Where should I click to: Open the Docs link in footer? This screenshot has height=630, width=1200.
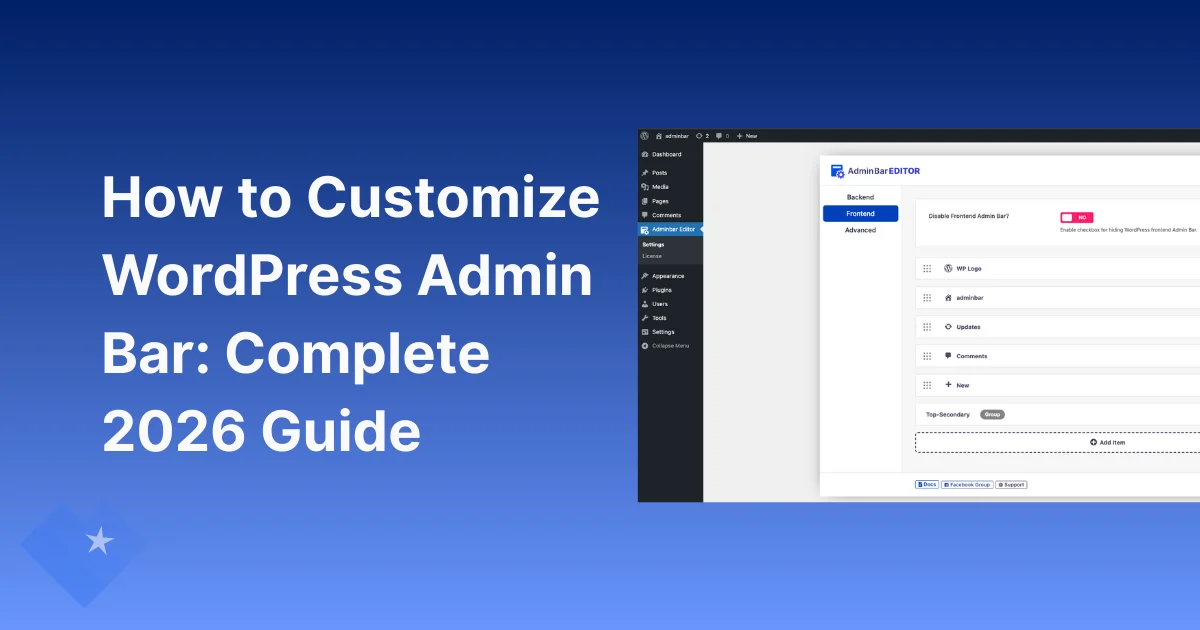pyautogui.click(x=927, y=485)
